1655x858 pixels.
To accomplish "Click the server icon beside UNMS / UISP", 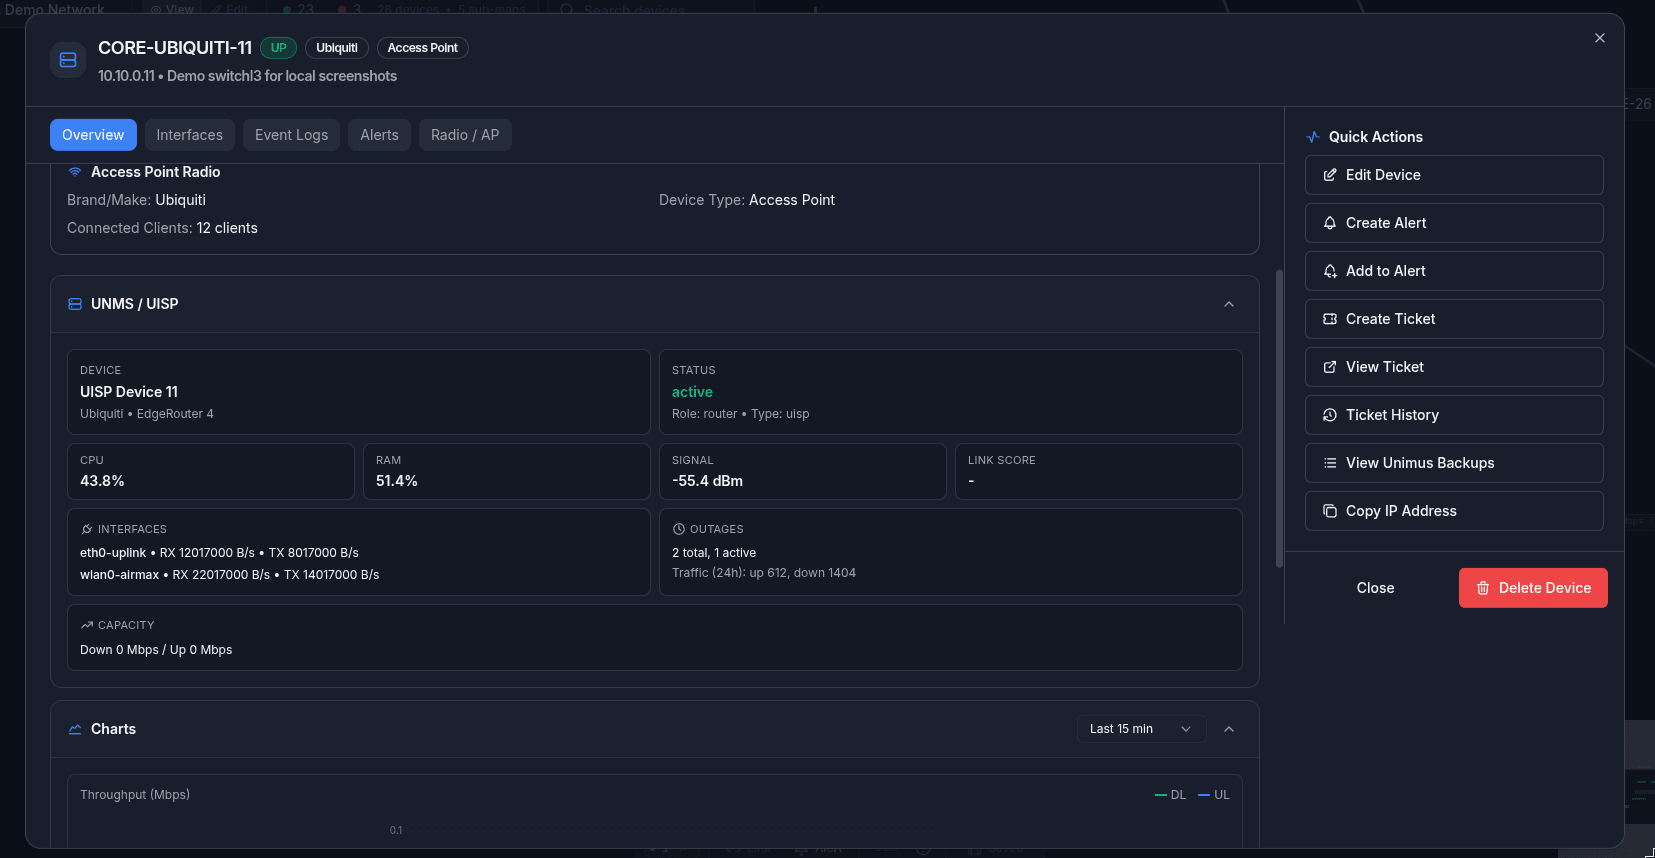I will 75,304.
